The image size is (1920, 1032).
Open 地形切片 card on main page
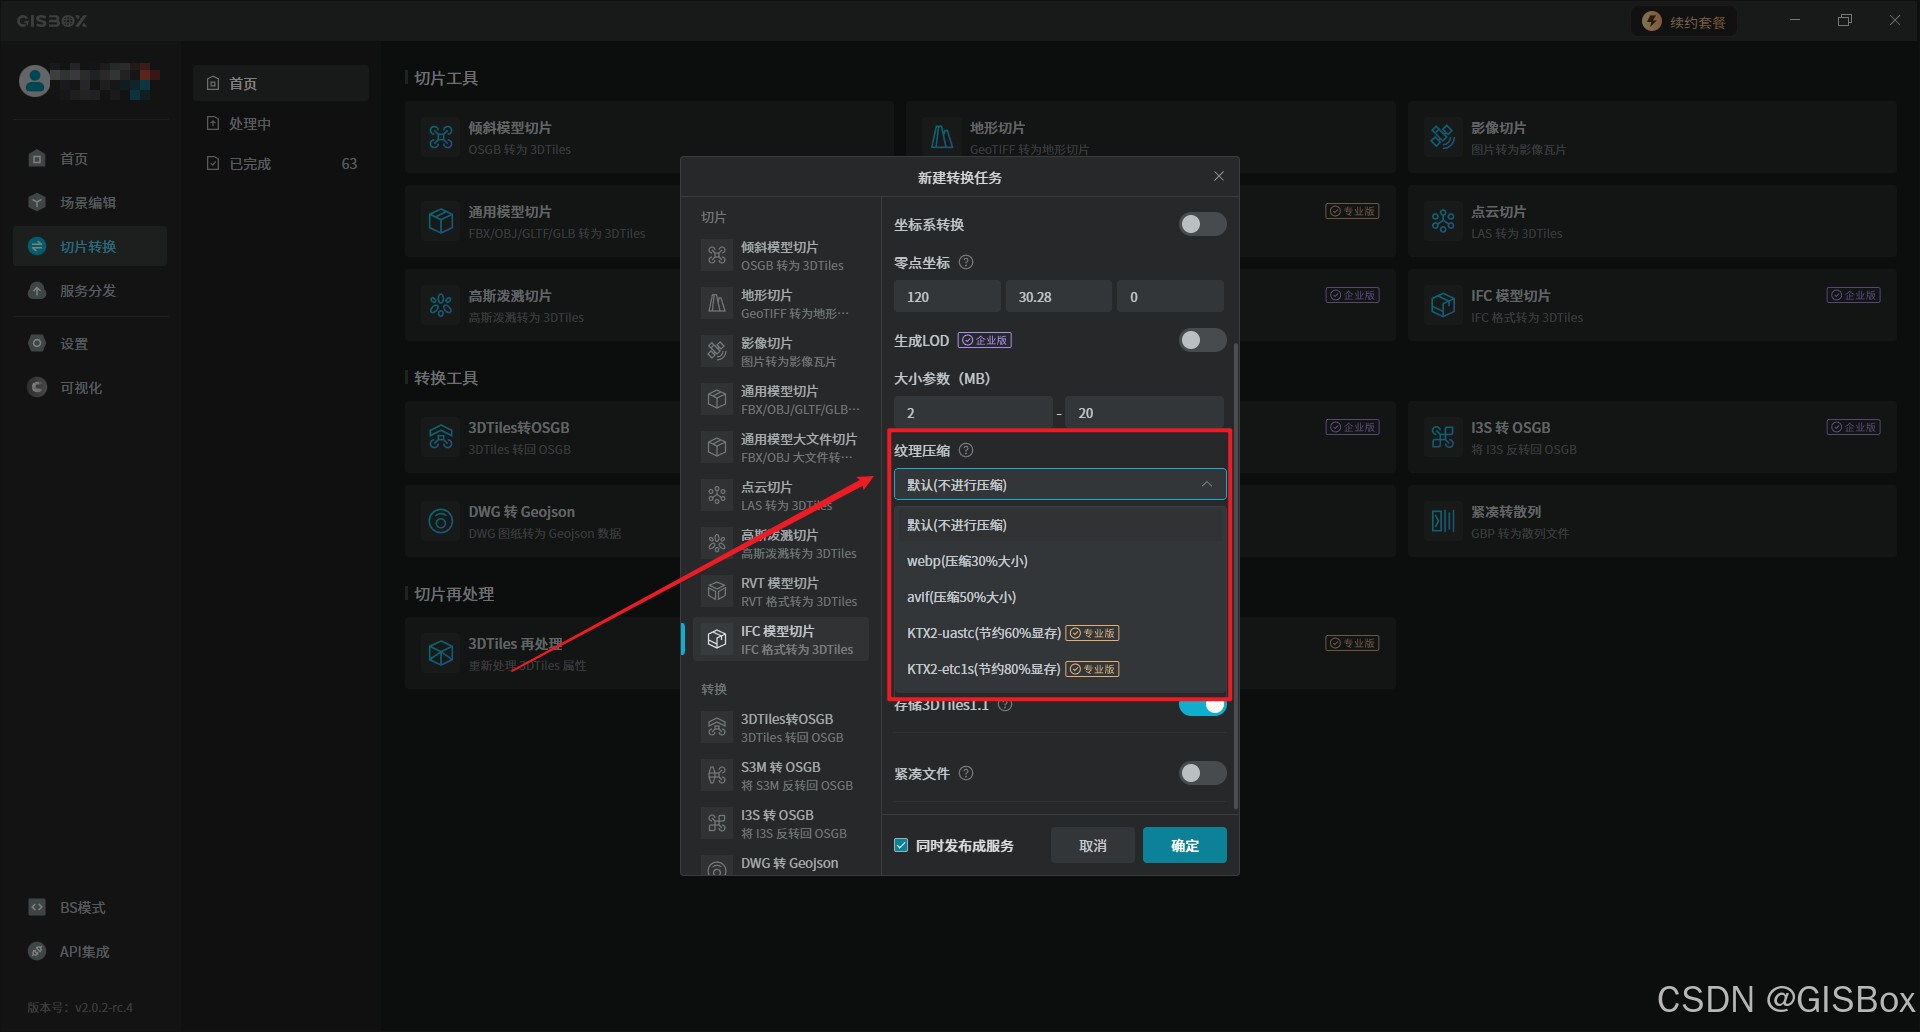click(1150, 137)
